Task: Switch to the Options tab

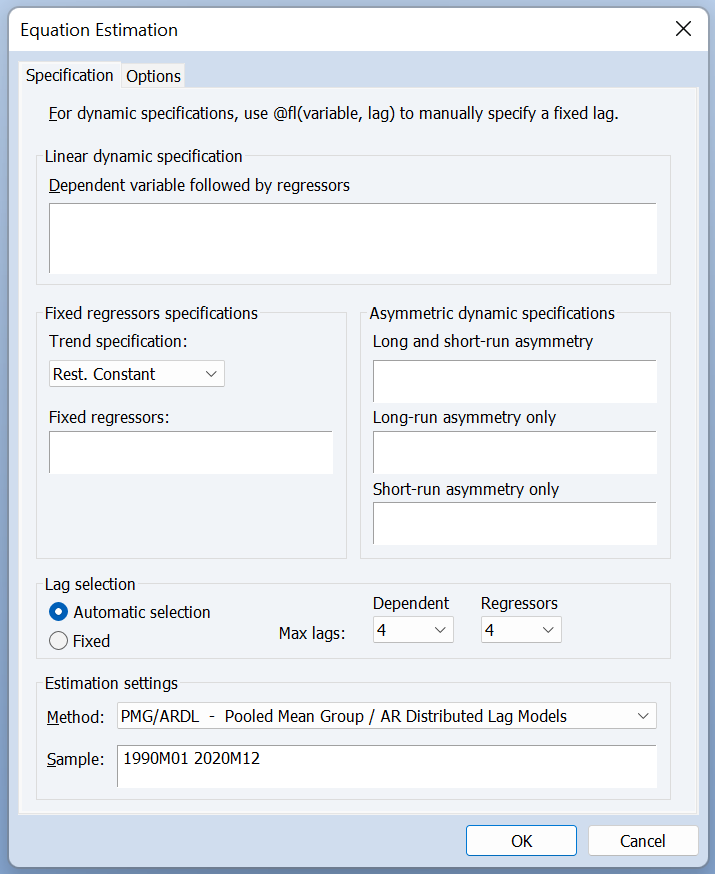Action: click(153, 76)
